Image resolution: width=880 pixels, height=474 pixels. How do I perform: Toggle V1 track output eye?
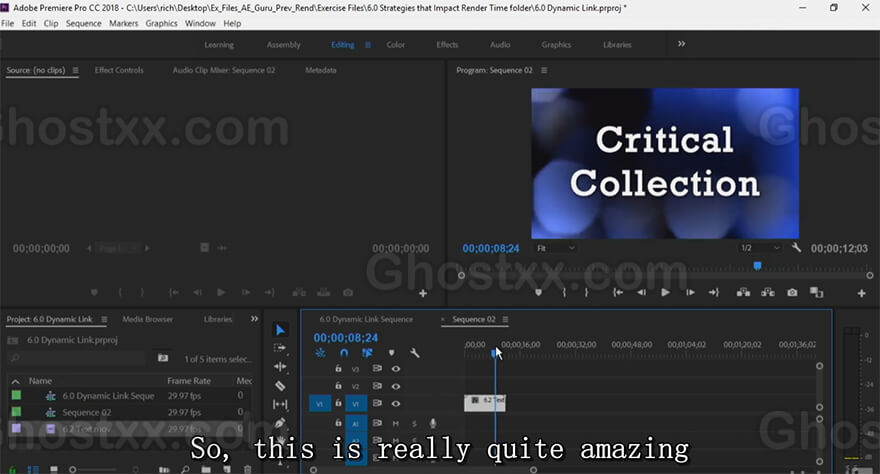[396, 403]
